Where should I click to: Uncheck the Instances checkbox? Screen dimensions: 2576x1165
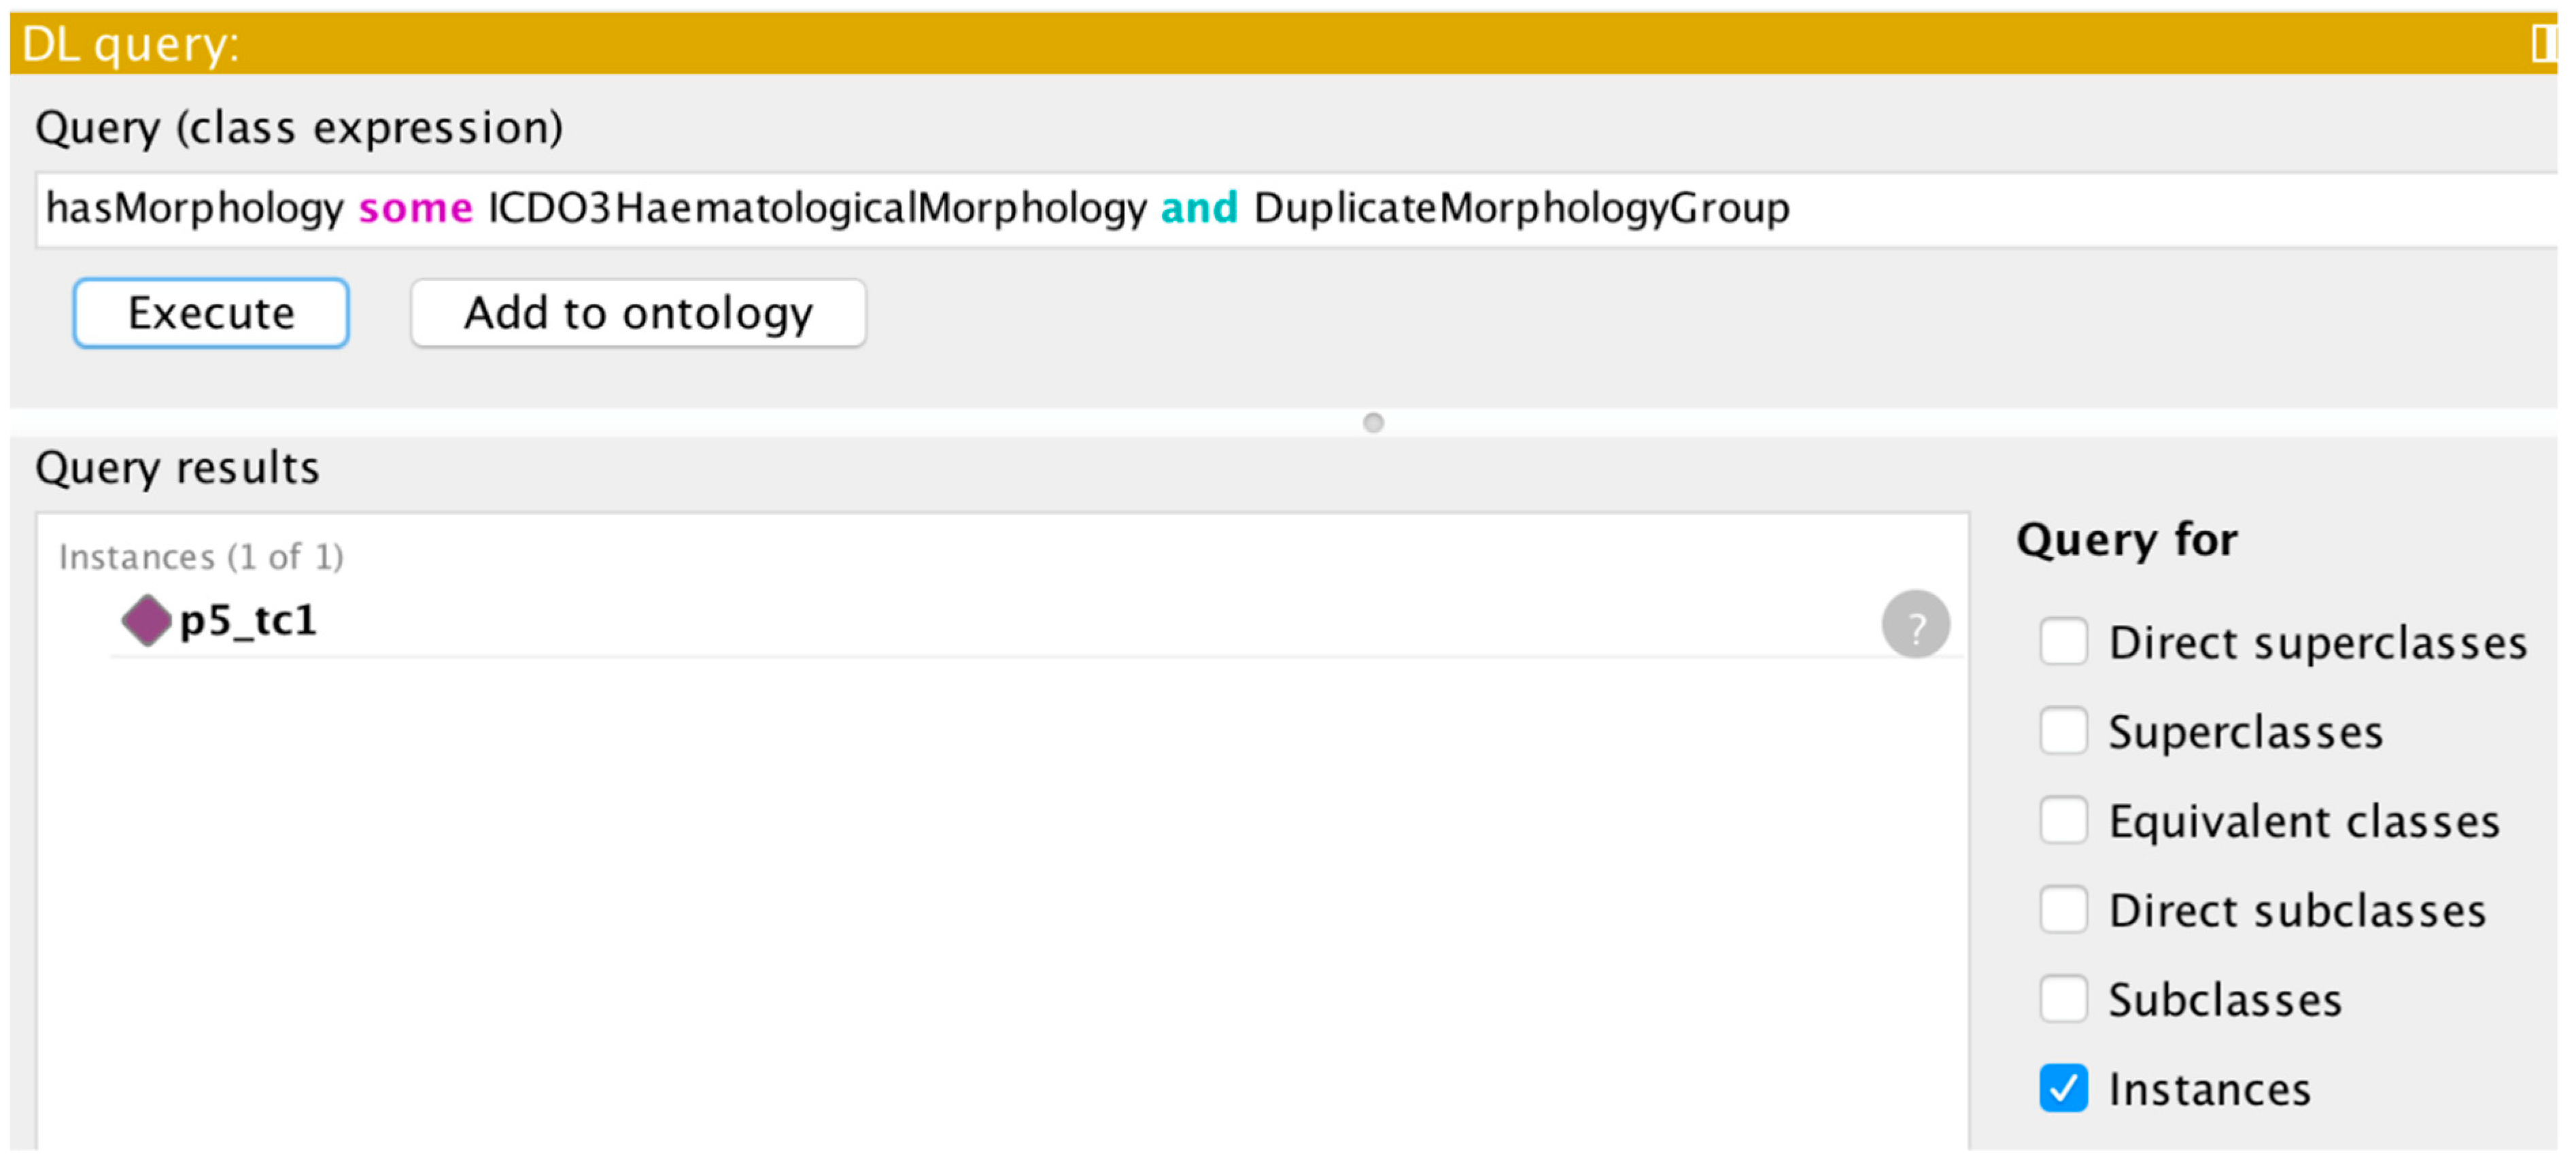tap(2063, 1089)
